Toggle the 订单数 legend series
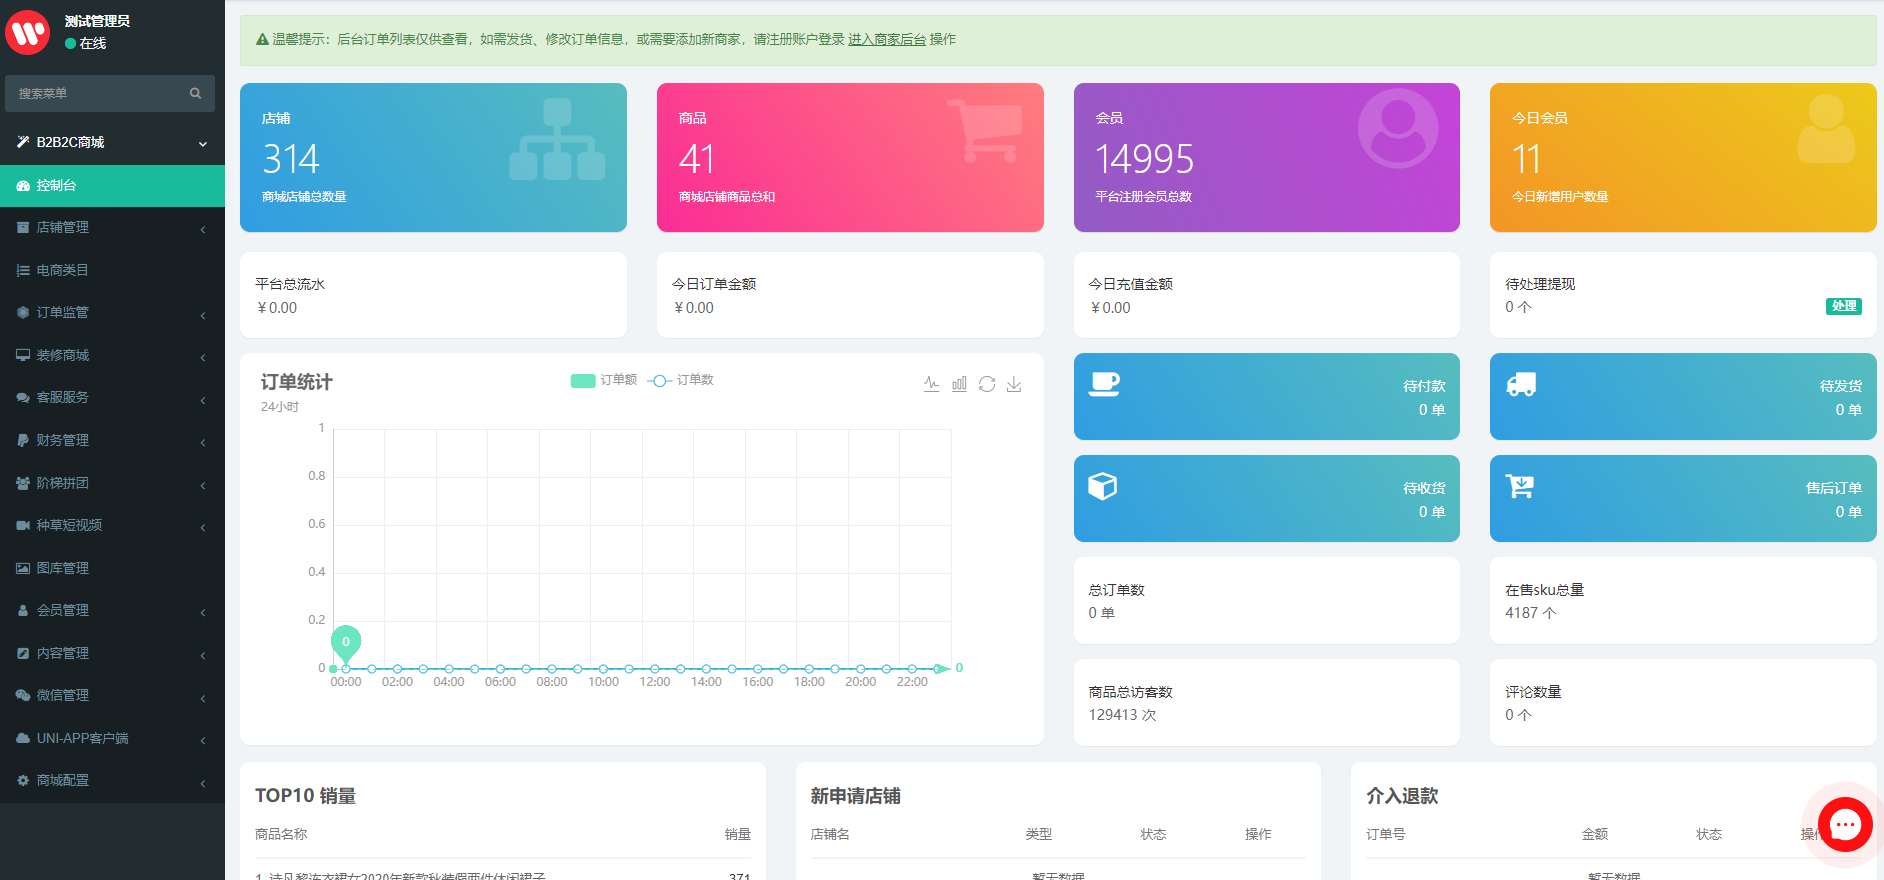 coord(681,380)
